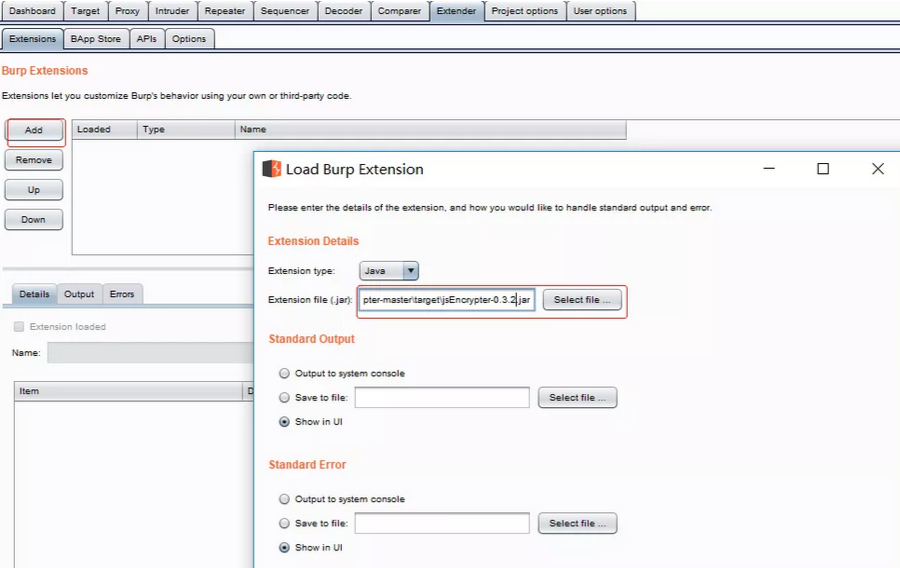The width and height of the screenshot is (900, 568).
Task: Click Standard Output save file path field
Action: click(x=442, y=397)
